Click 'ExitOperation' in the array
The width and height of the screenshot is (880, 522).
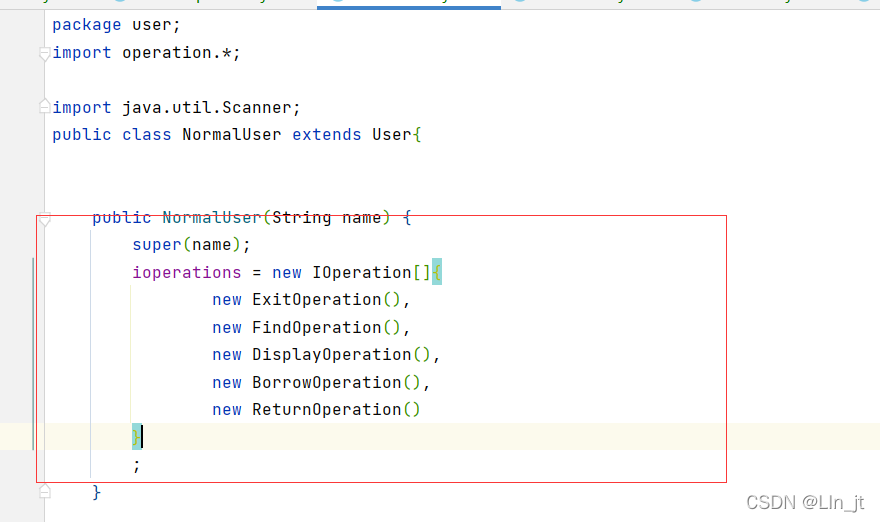[x=317, y=300]
